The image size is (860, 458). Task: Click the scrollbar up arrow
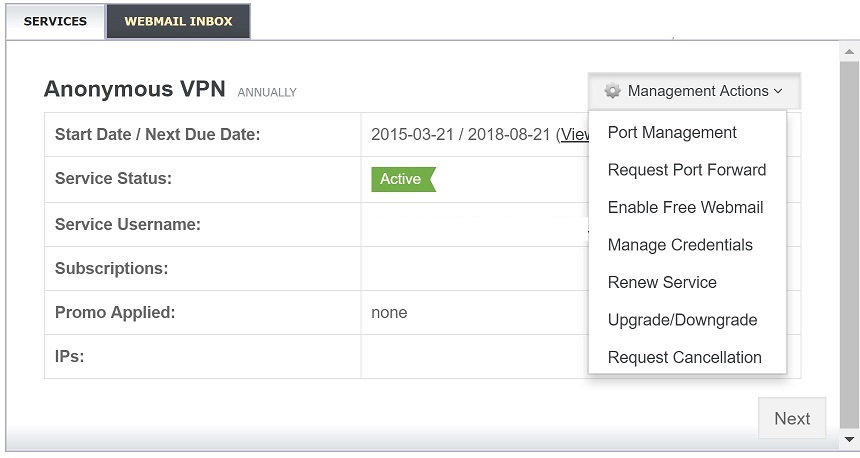[x=849, y=52]
